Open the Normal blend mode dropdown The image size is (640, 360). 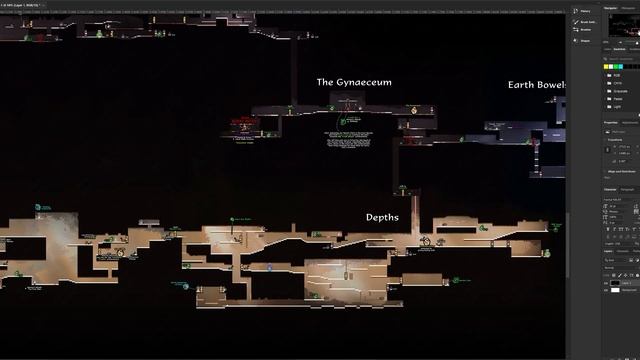point(618,268)
